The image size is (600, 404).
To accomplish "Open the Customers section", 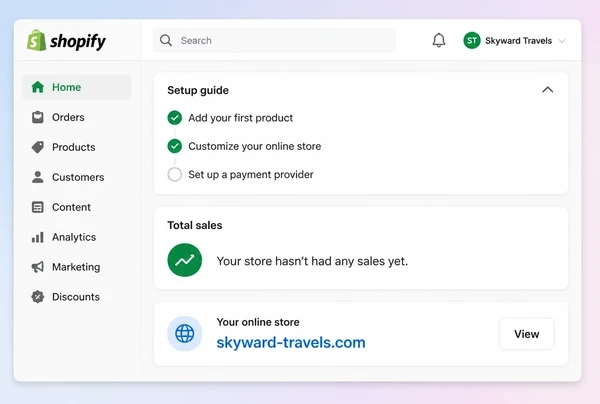I will [x=77, y=177].
